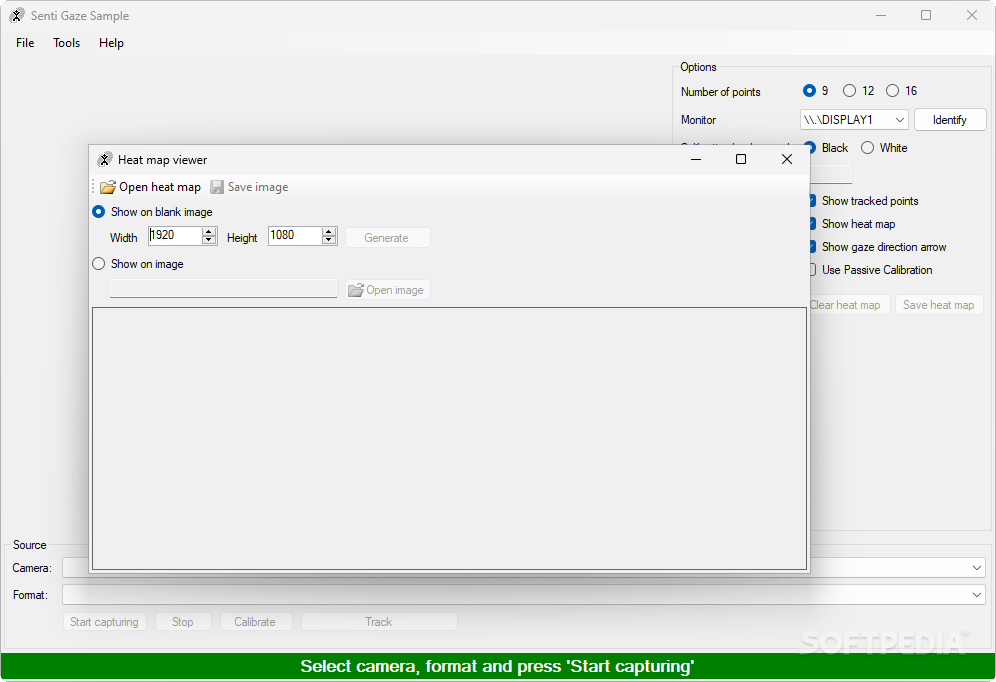Click the Track button
The width and height of the screenshot is (996, 682).
pos(379,622)
